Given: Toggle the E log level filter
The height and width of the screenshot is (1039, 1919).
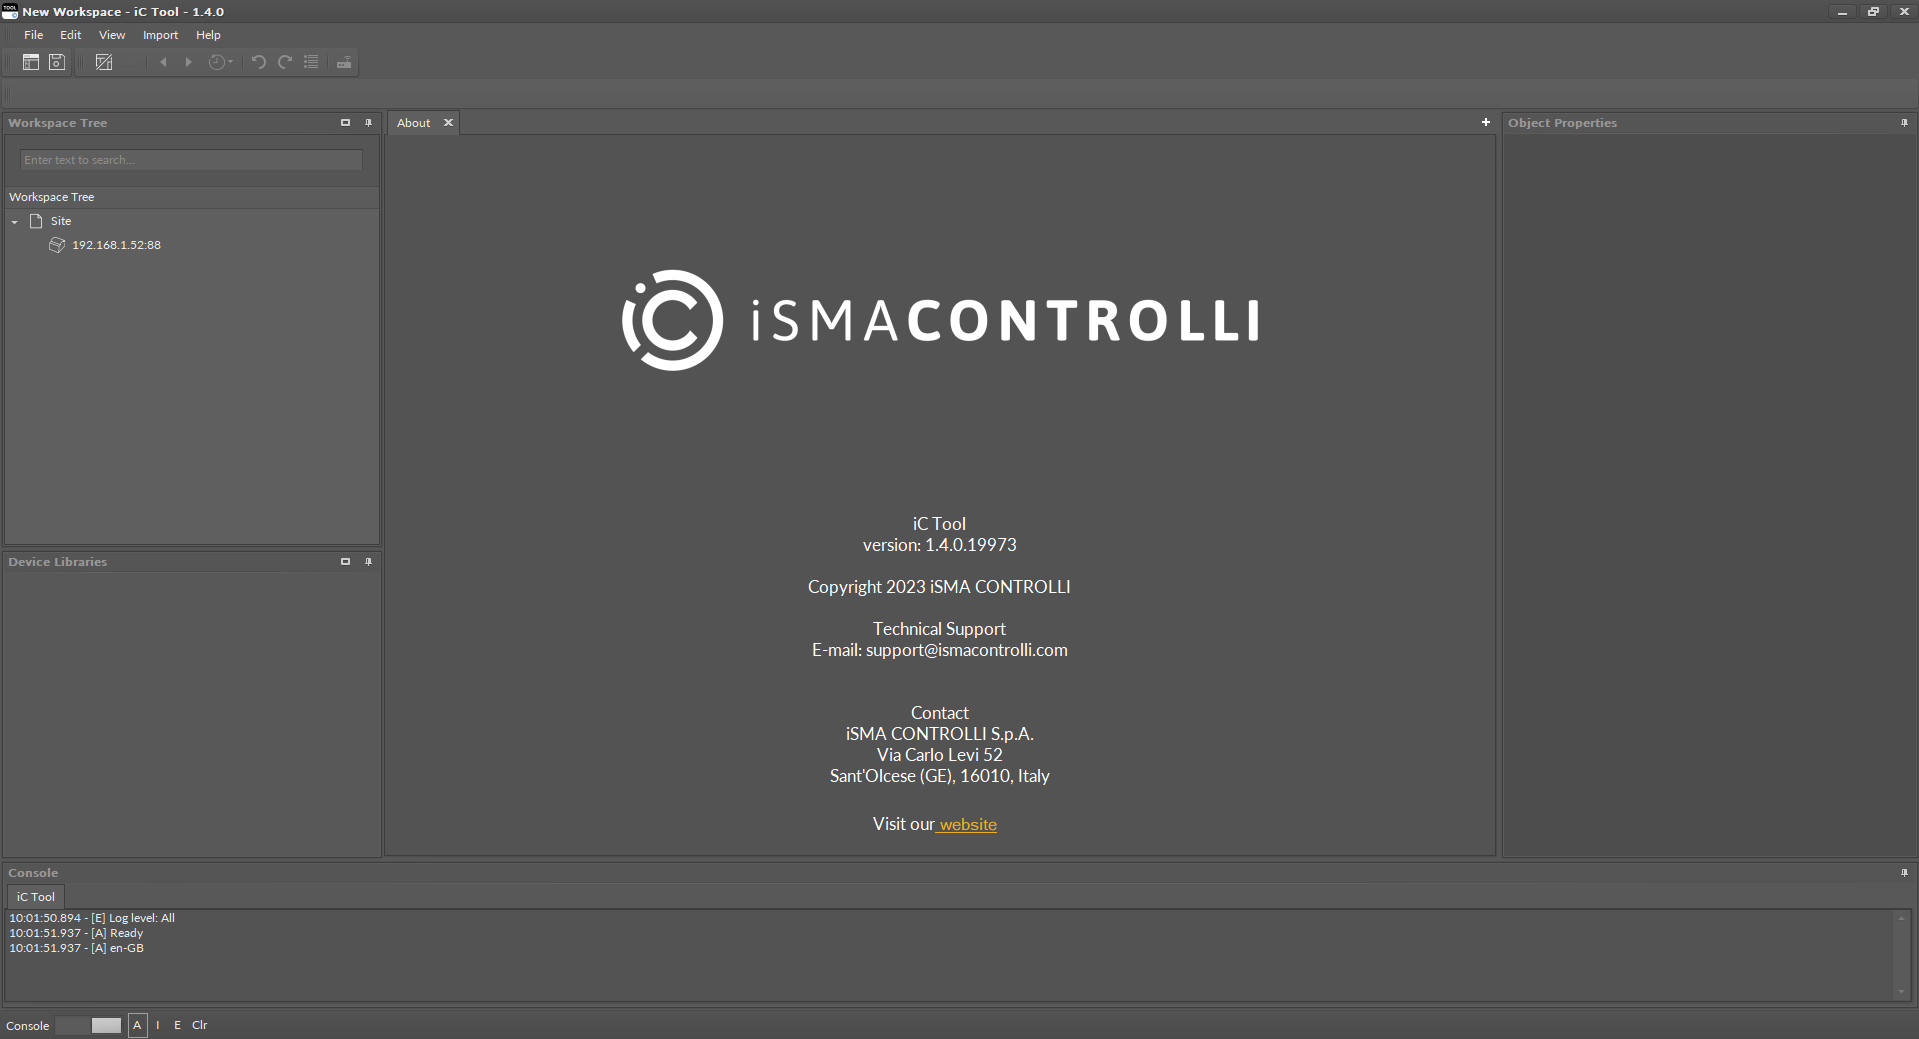Looking at the screenshot, I should [177, 1025].
